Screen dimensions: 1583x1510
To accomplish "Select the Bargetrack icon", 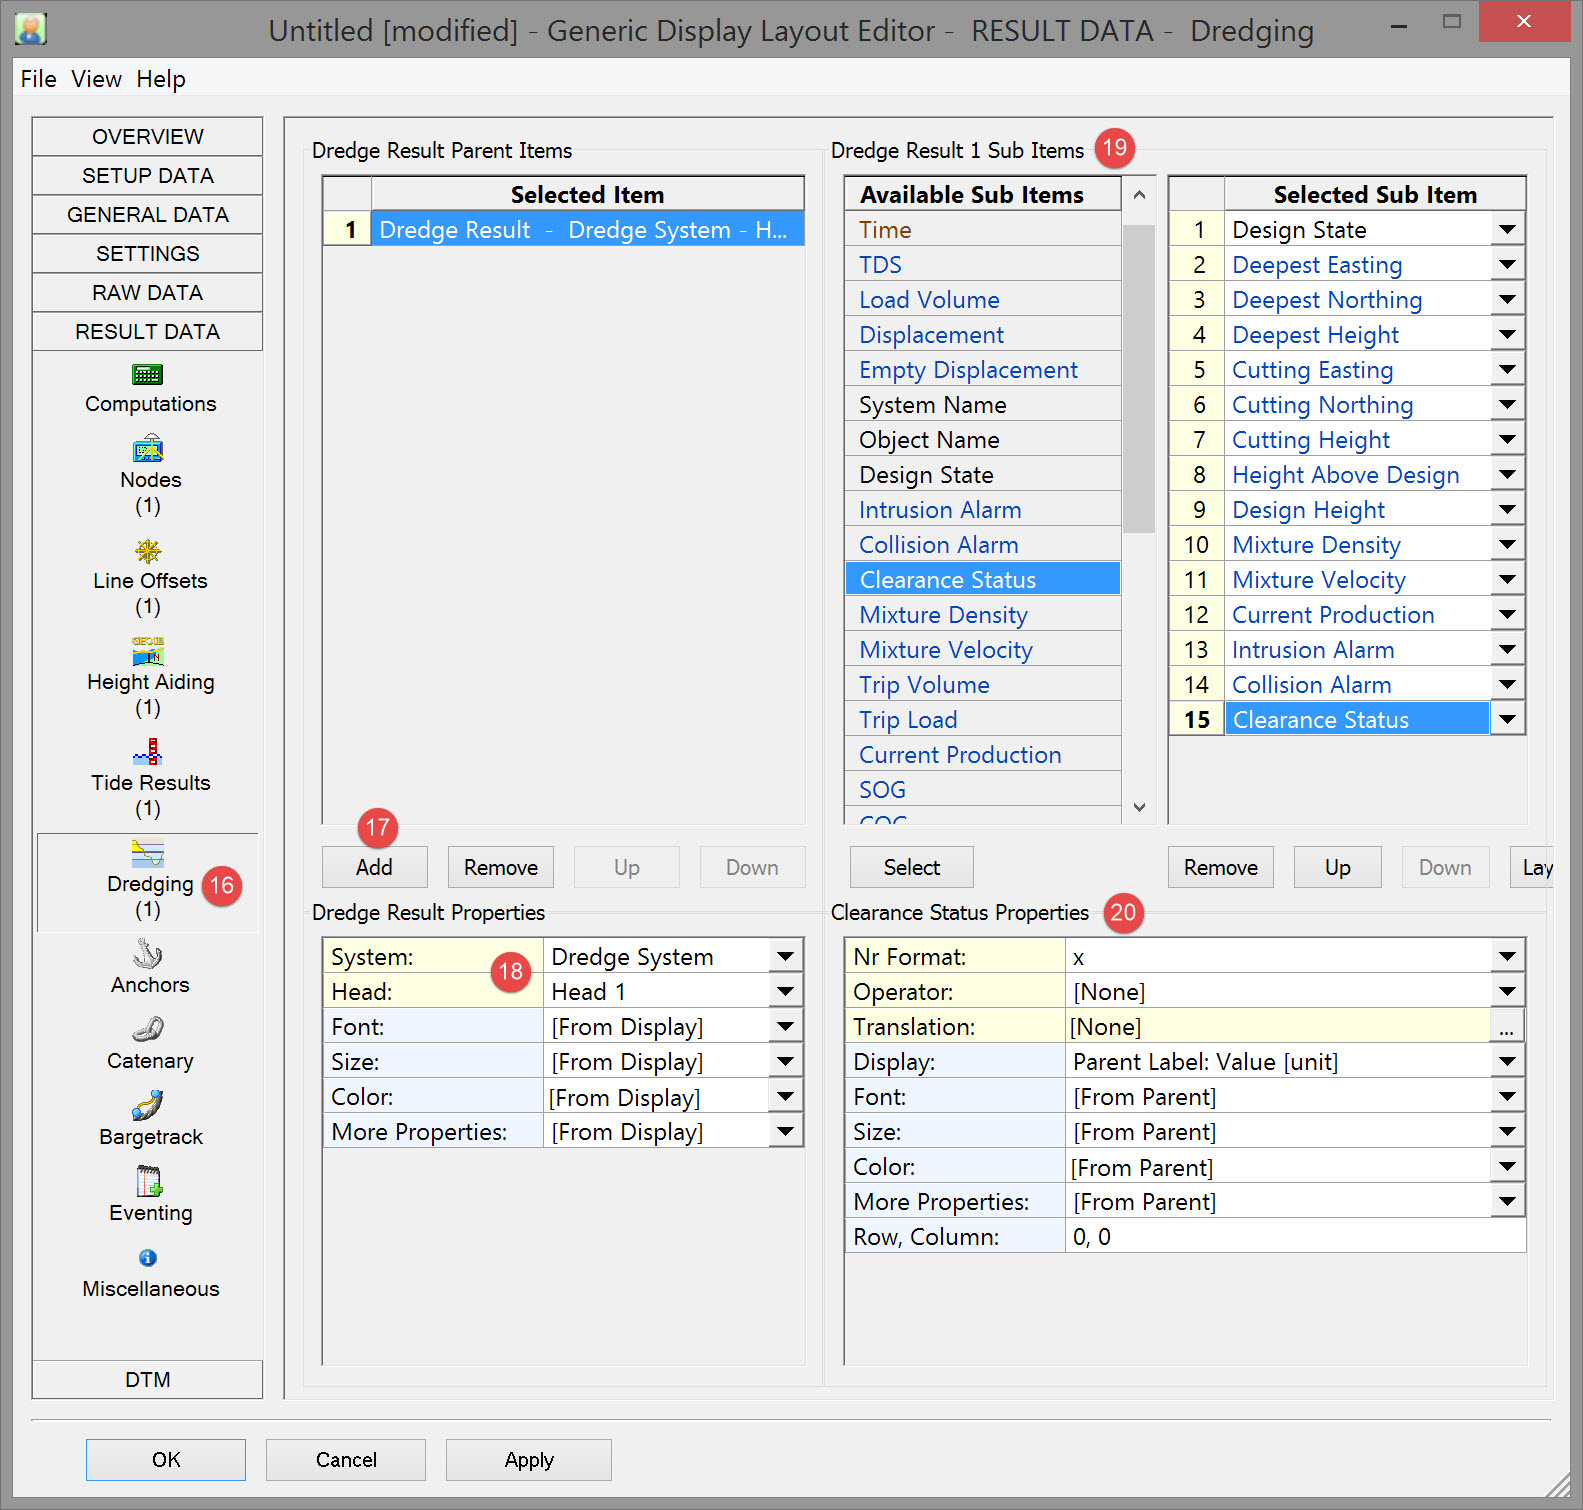I will 148,1105.
